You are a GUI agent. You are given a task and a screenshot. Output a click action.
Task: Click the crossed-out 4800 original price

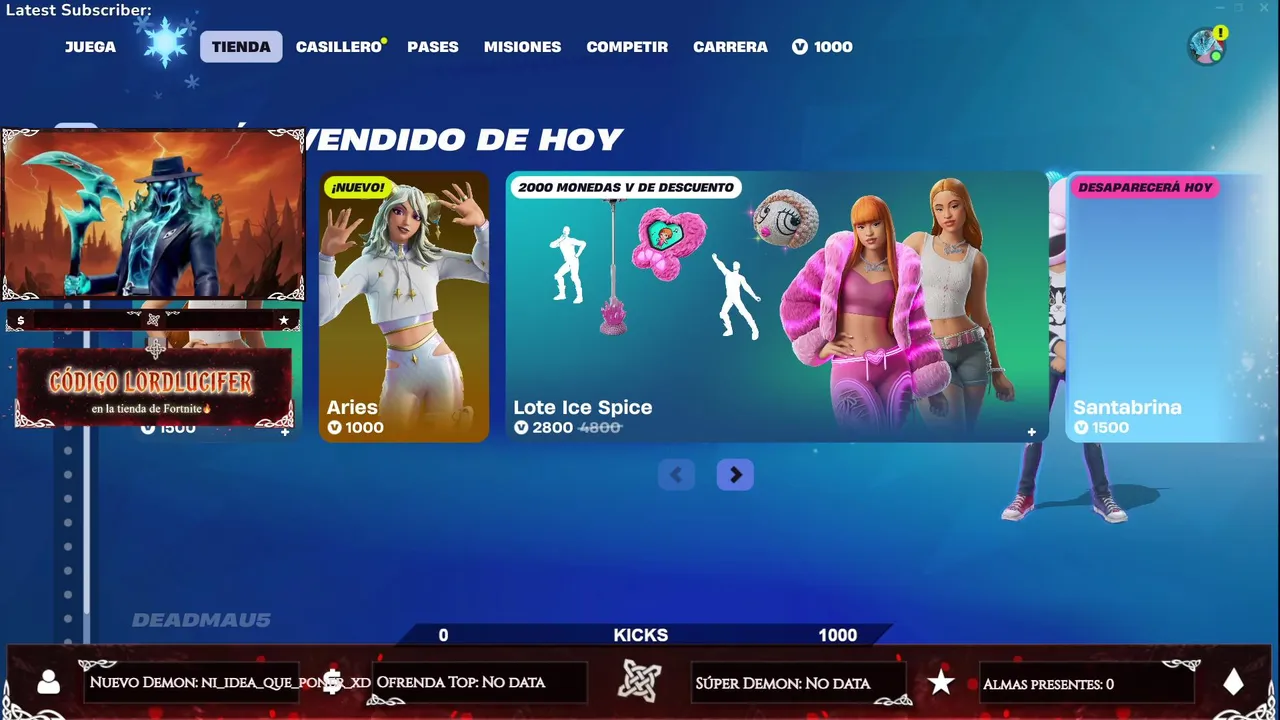(x=600, y=427)
